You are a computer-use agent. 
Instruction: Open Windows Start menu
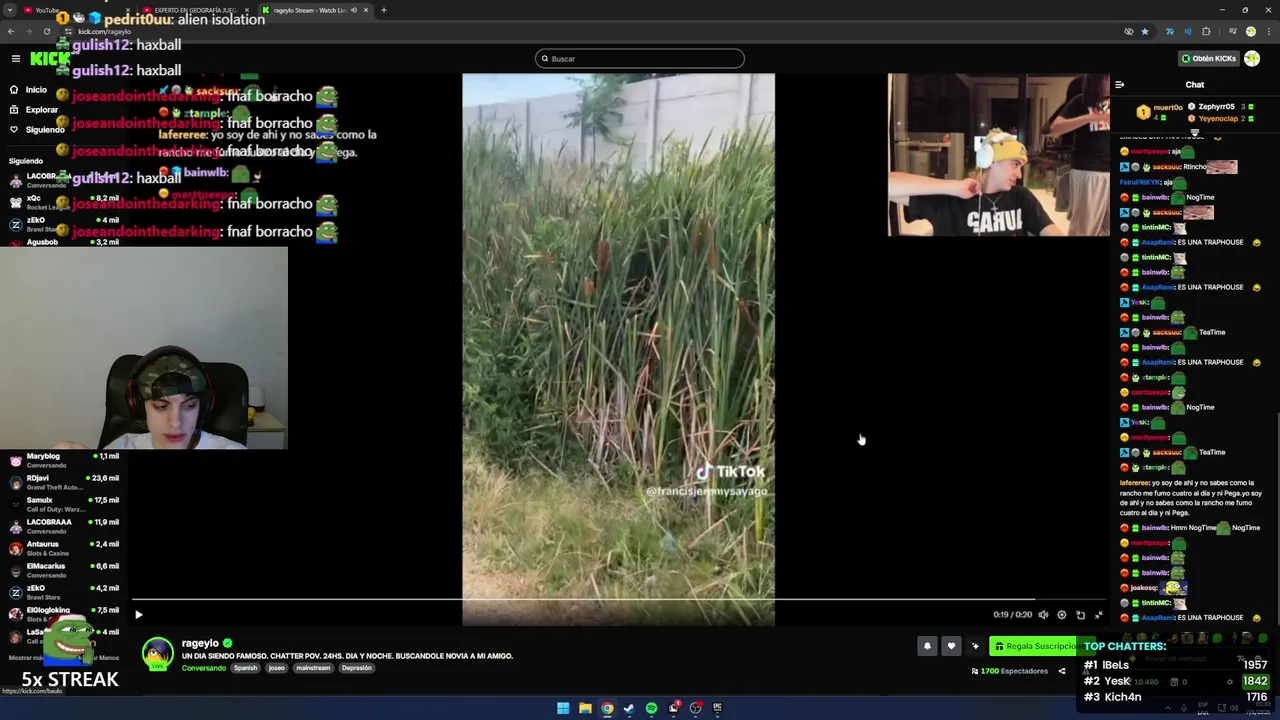pos(563,708)
